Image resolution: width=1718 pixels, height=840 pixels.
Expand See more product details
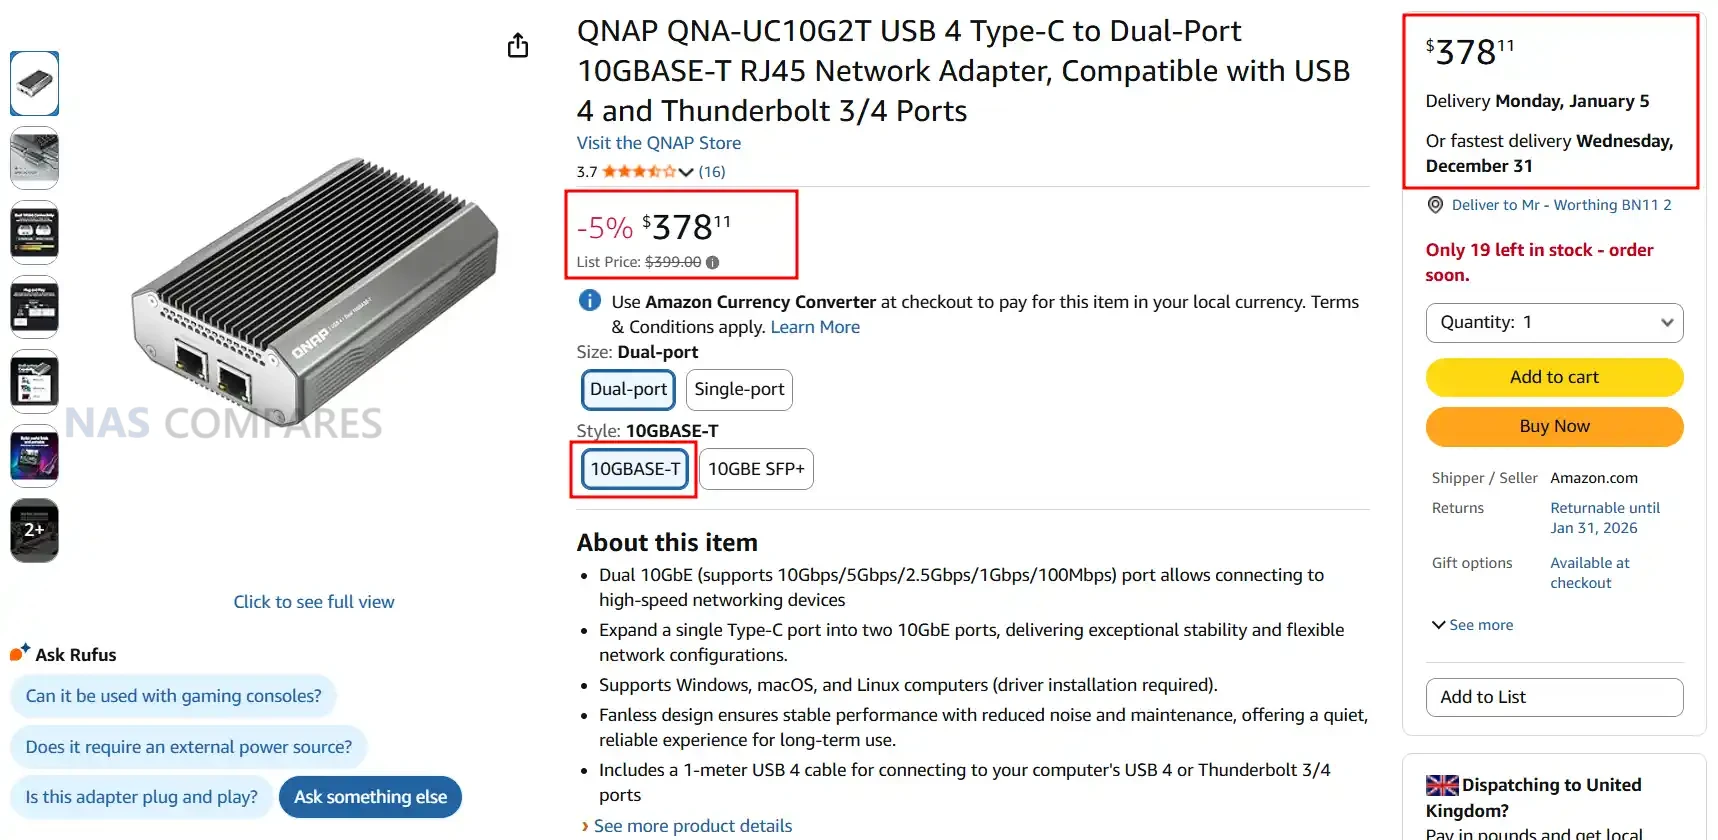692,826
